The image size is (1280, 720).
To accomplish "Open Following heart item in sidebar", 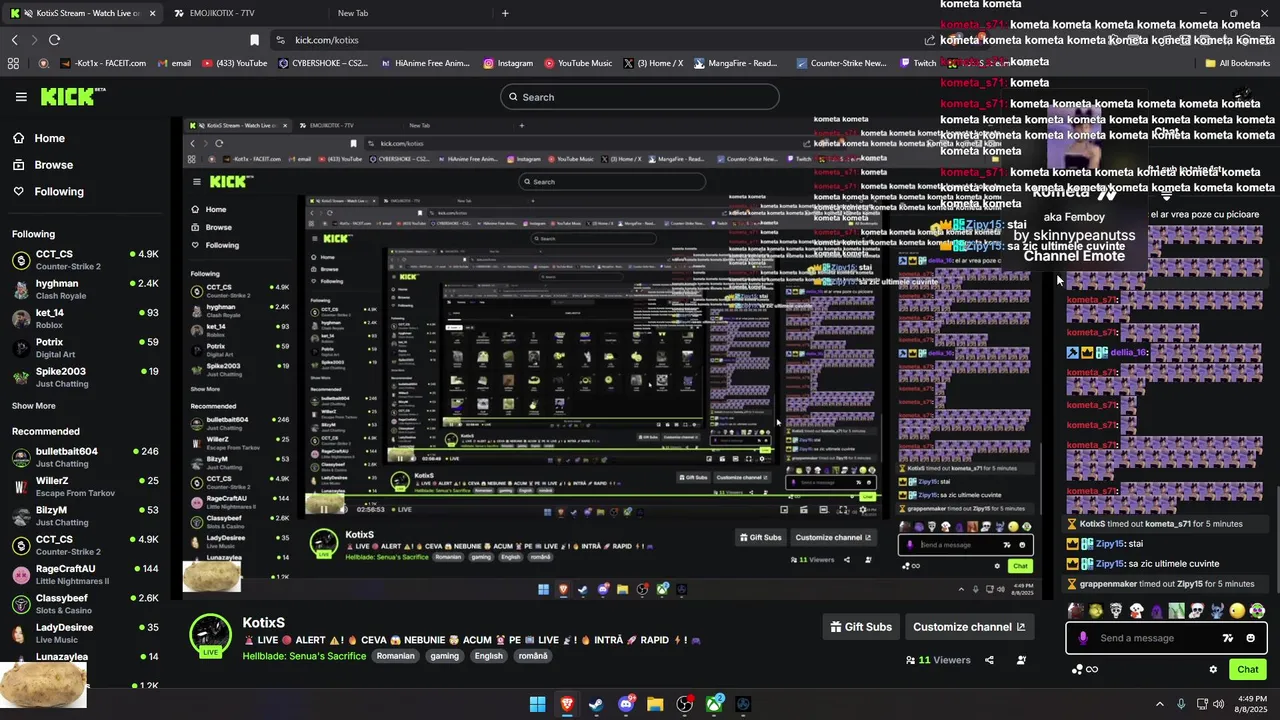I will click(x=49, y=192).
